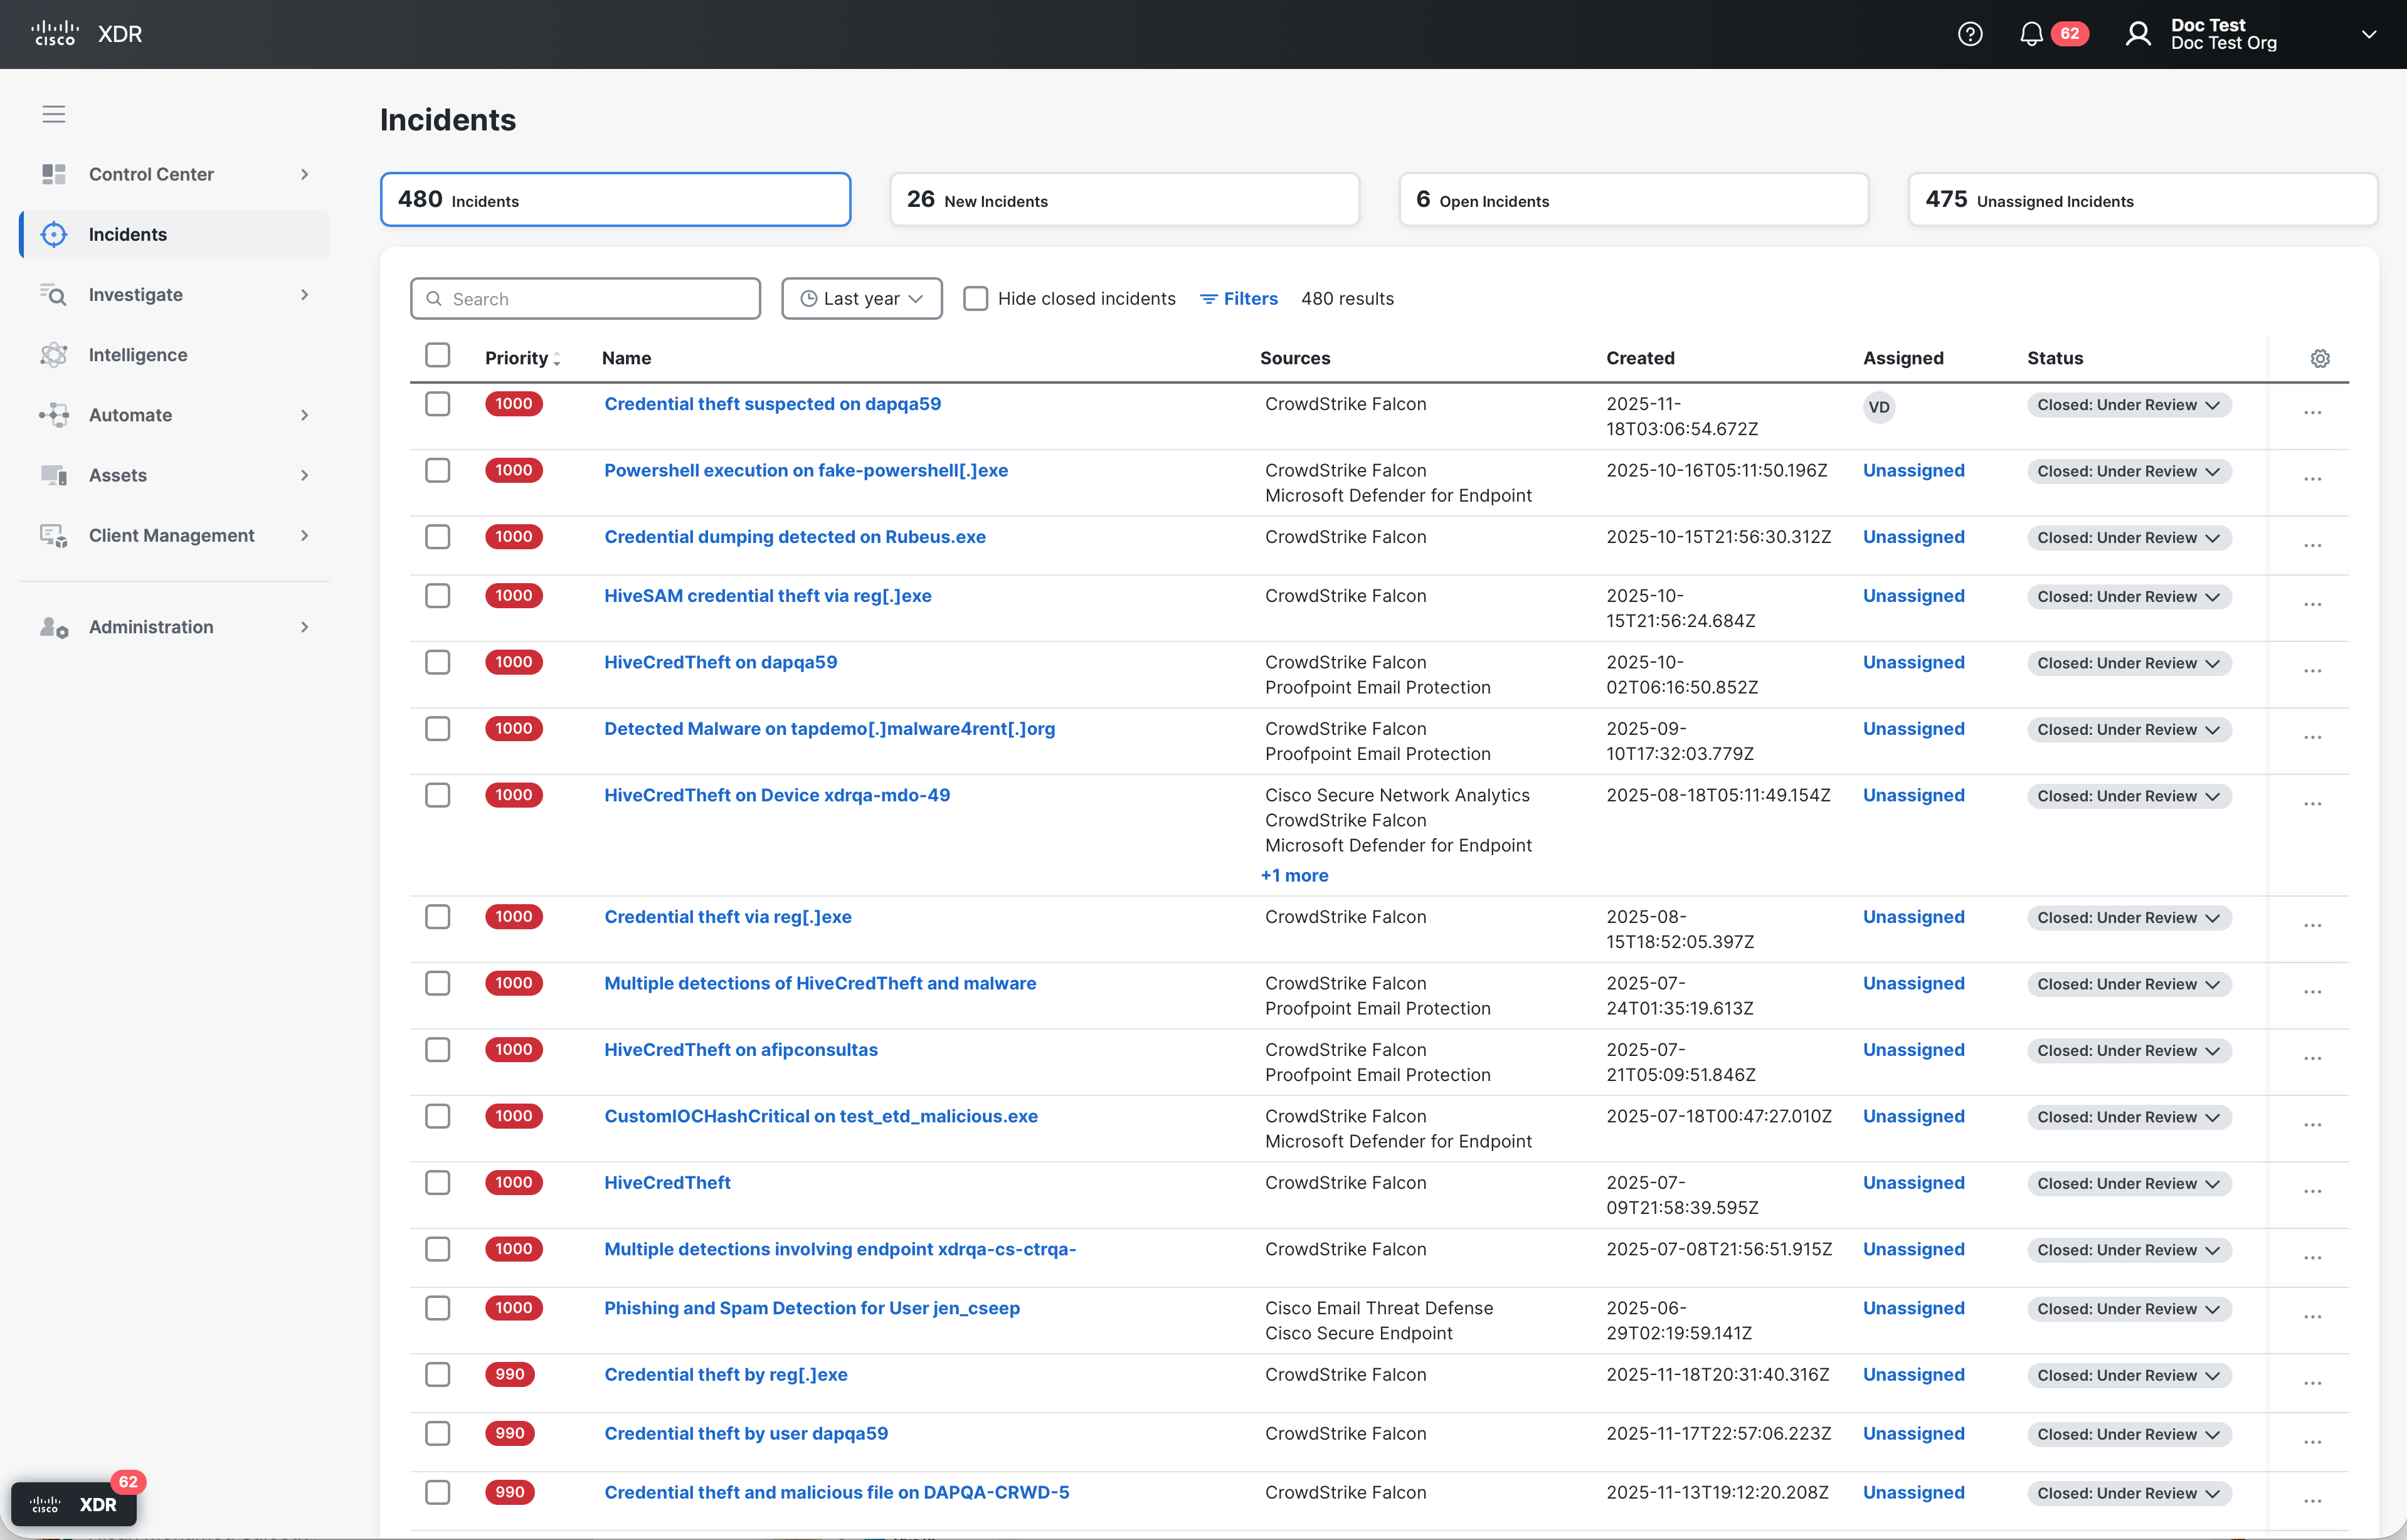The height and width of the screenshot is (1540, 2407).
Task: Click the Intelligence sidebar icon
Action: 54,355
